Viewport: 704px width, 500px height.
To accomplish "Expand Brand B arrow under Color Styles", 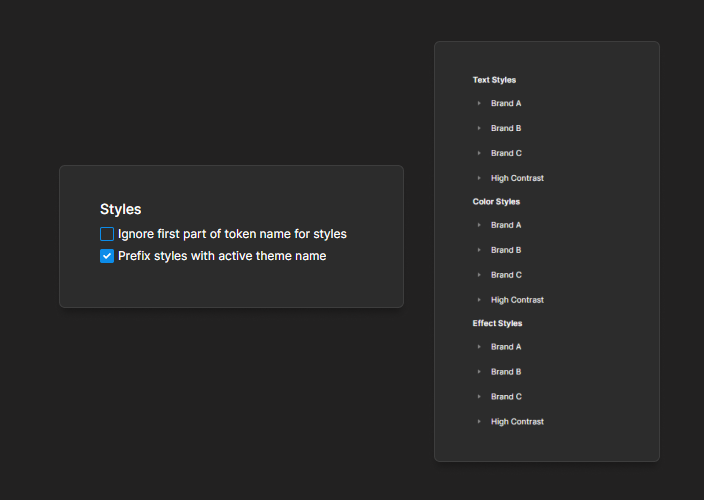I will click(x=479, y=250).
